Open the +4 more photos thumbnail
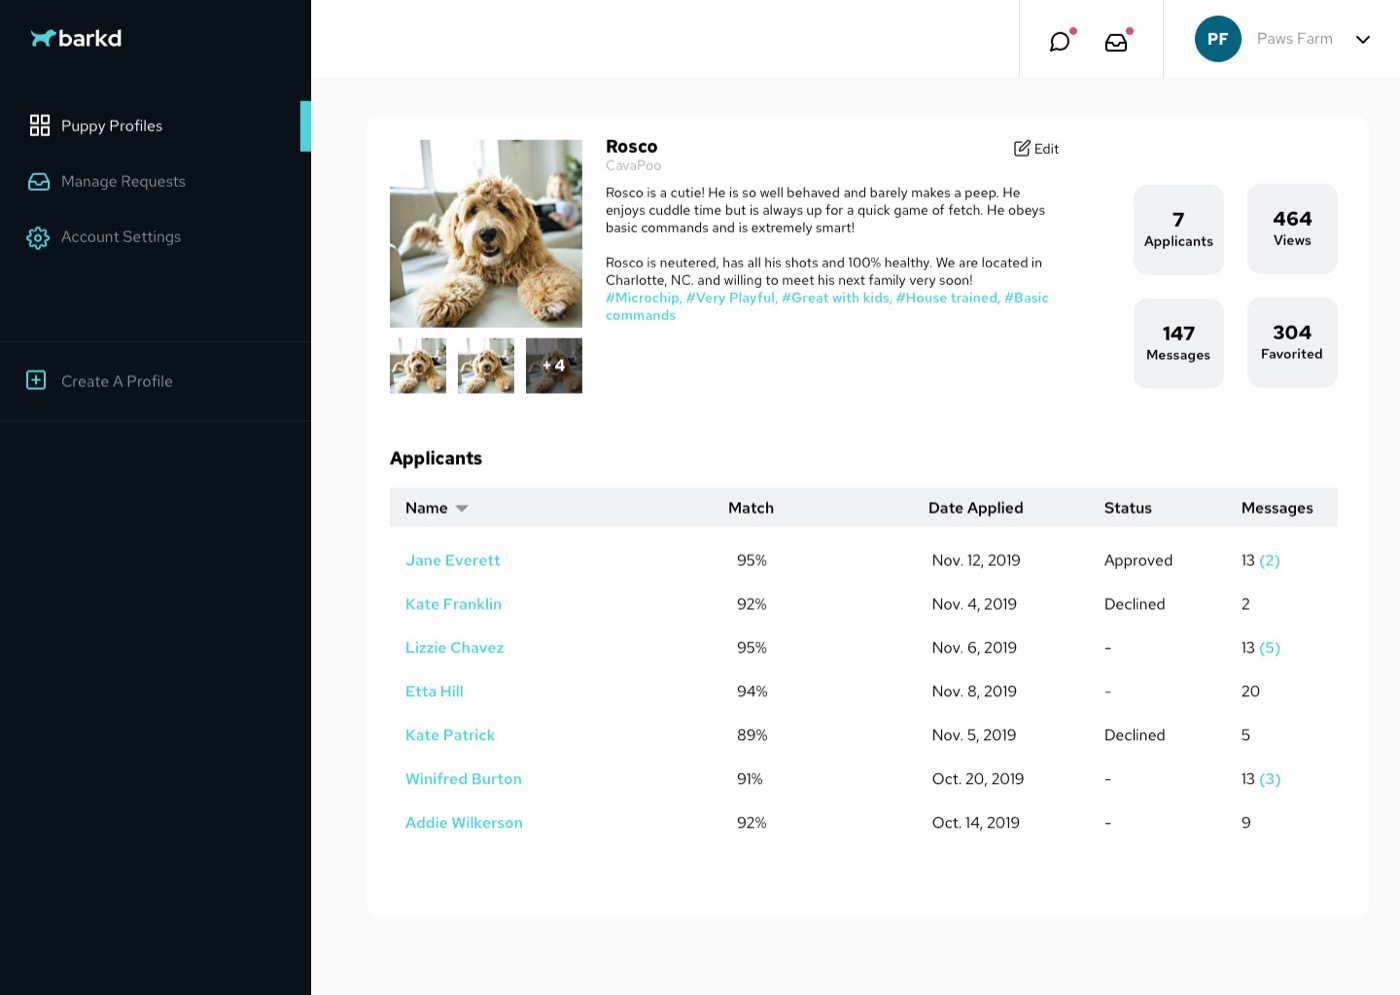The image size is (1400, 995). [x=554, y=366]
